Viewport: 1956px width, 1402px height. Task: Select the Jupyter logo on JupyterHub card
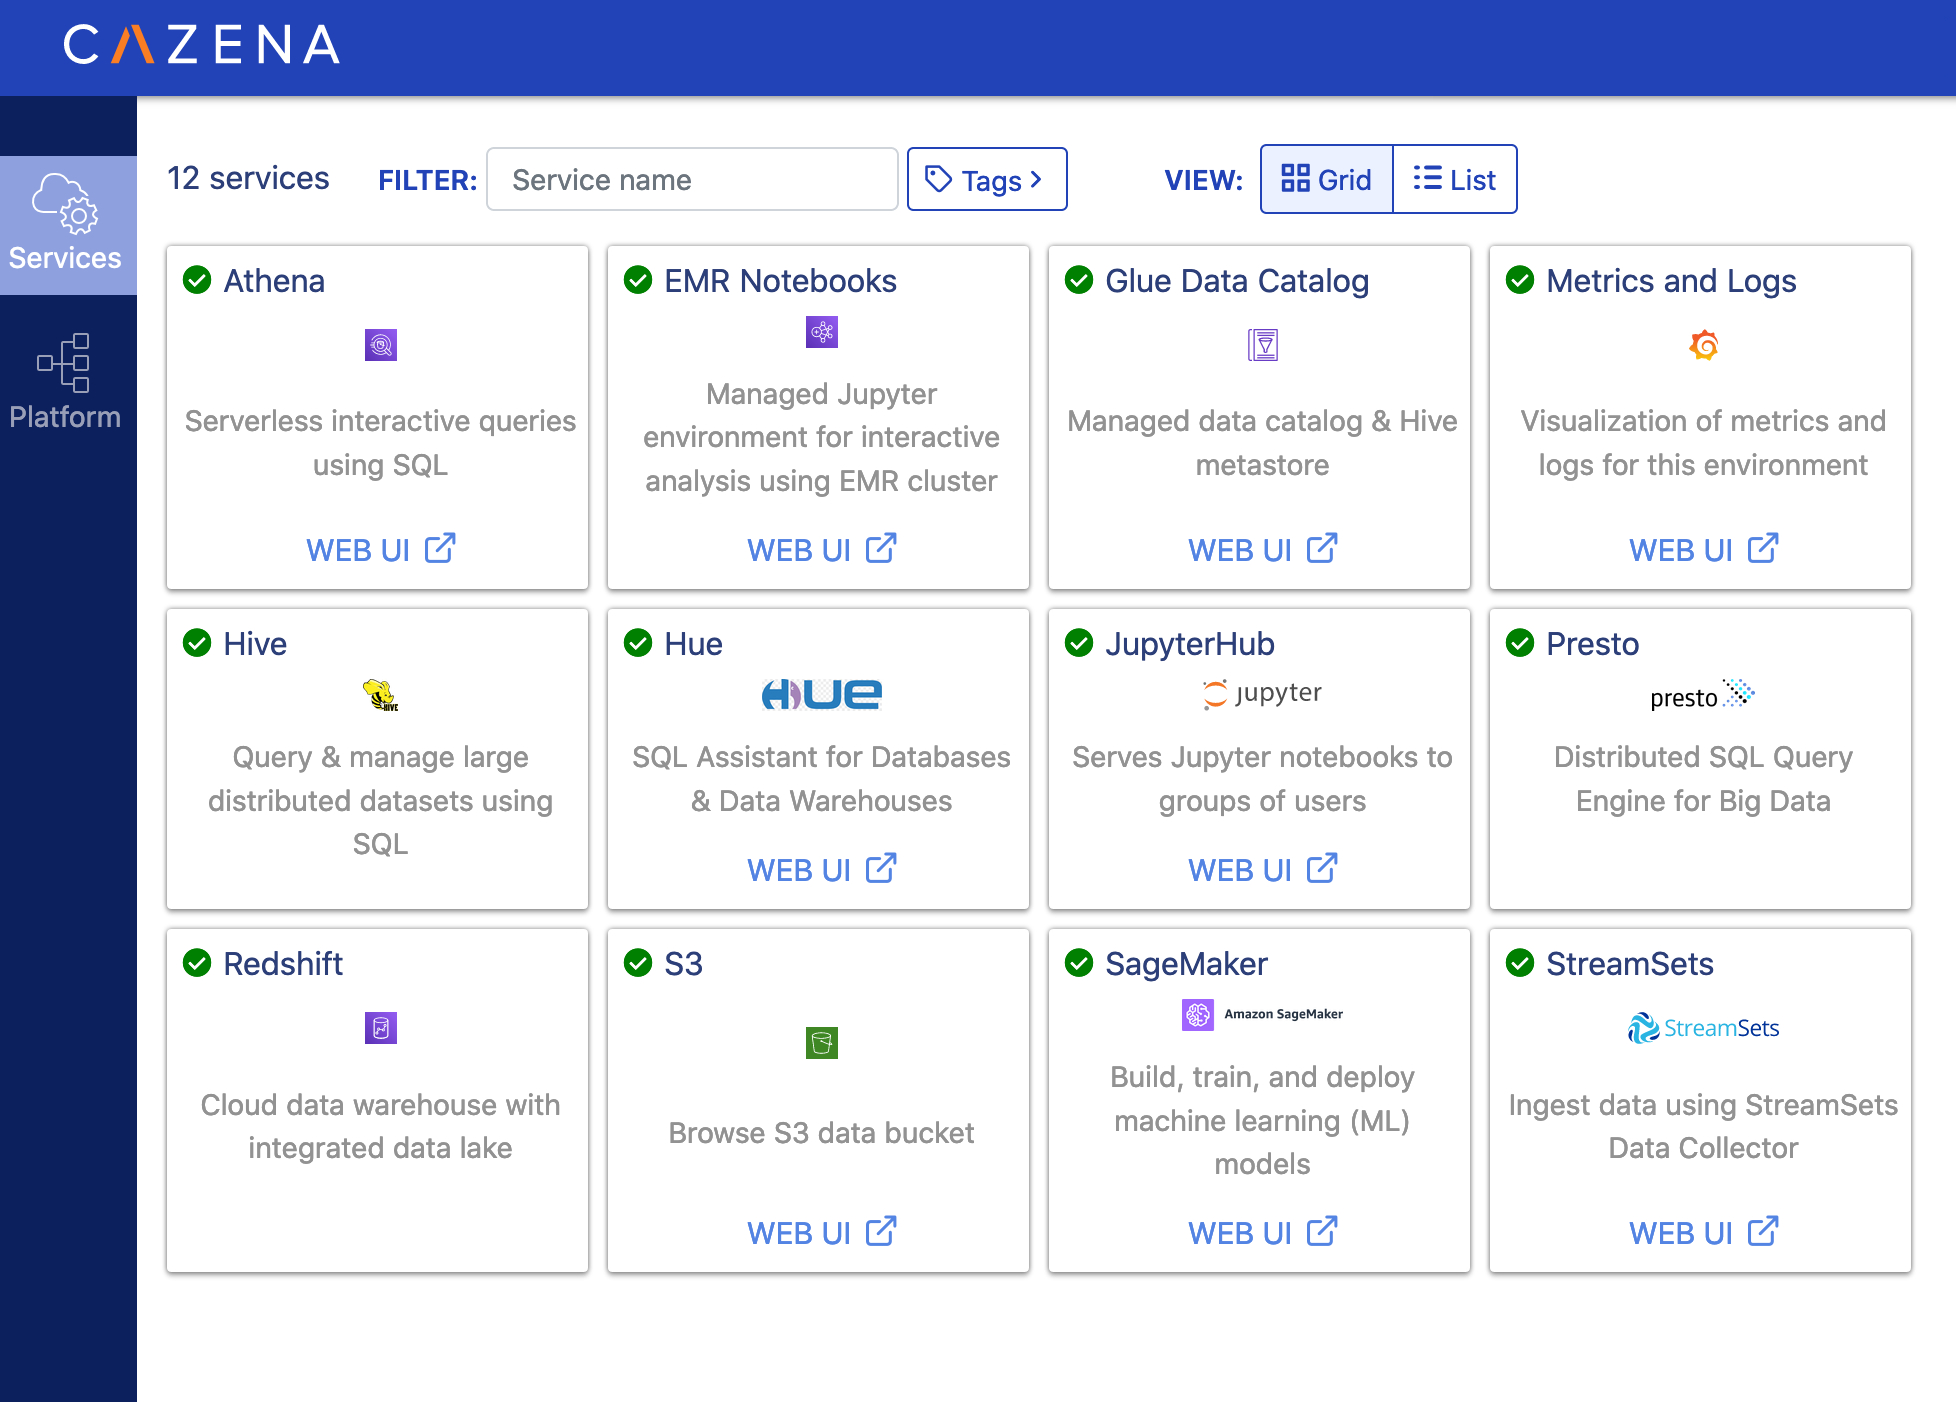(x=1261, y=693)
